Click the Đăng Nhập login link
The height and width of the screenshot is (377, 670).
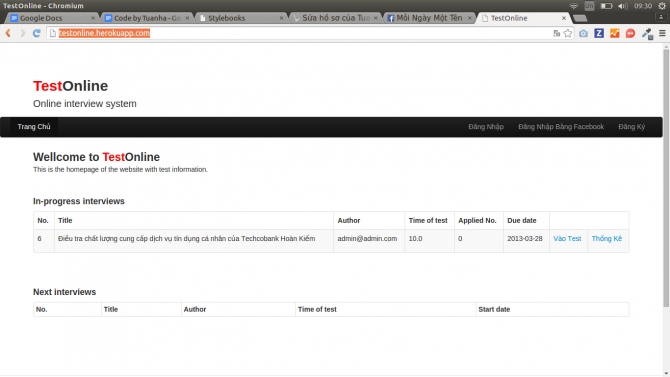coord(486,127)
